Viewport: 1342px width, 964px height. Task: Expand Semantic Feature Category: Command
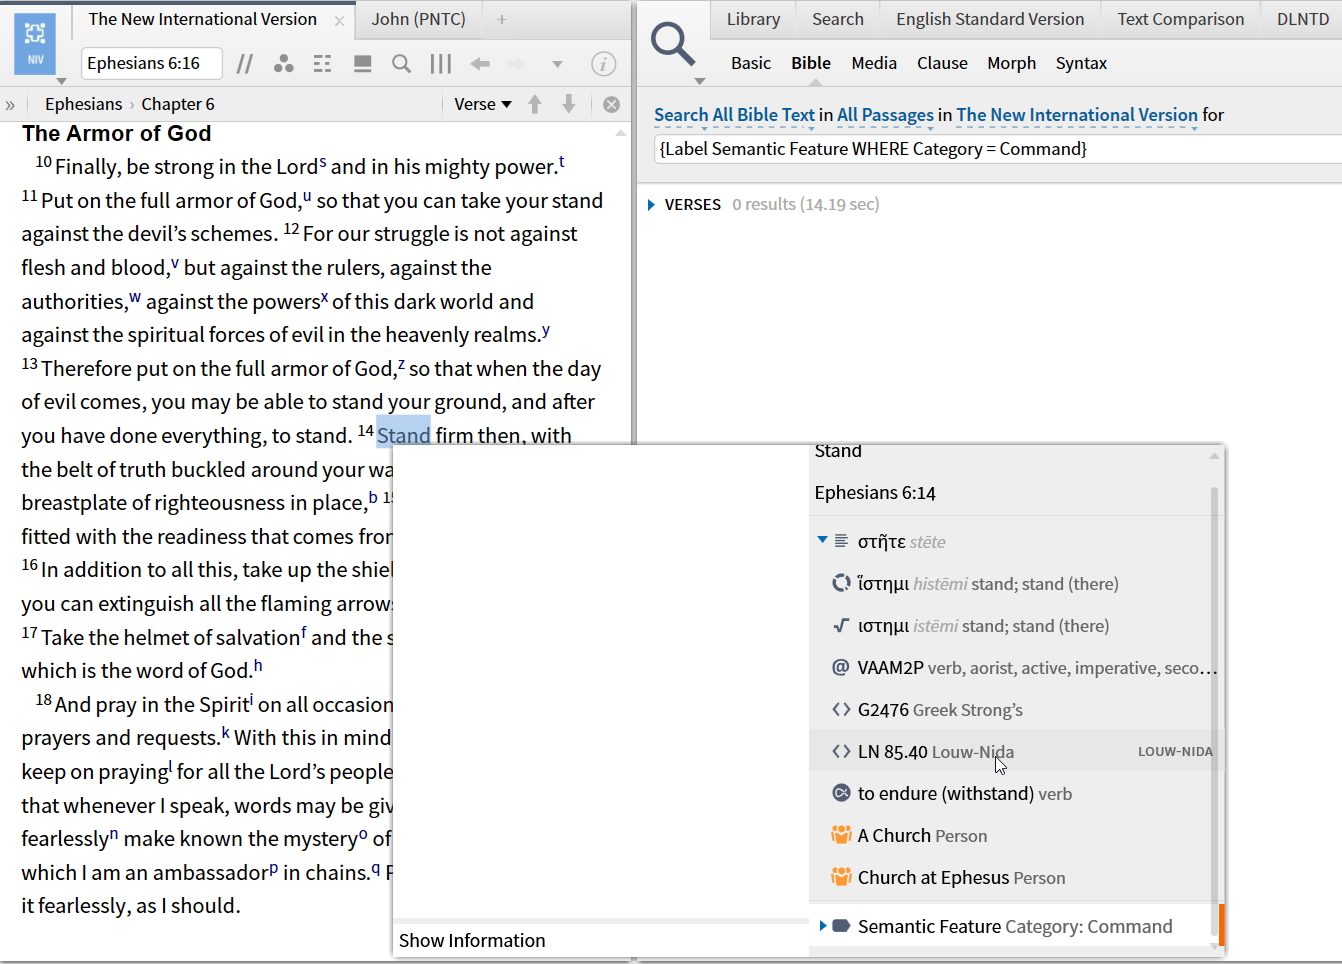823,926
